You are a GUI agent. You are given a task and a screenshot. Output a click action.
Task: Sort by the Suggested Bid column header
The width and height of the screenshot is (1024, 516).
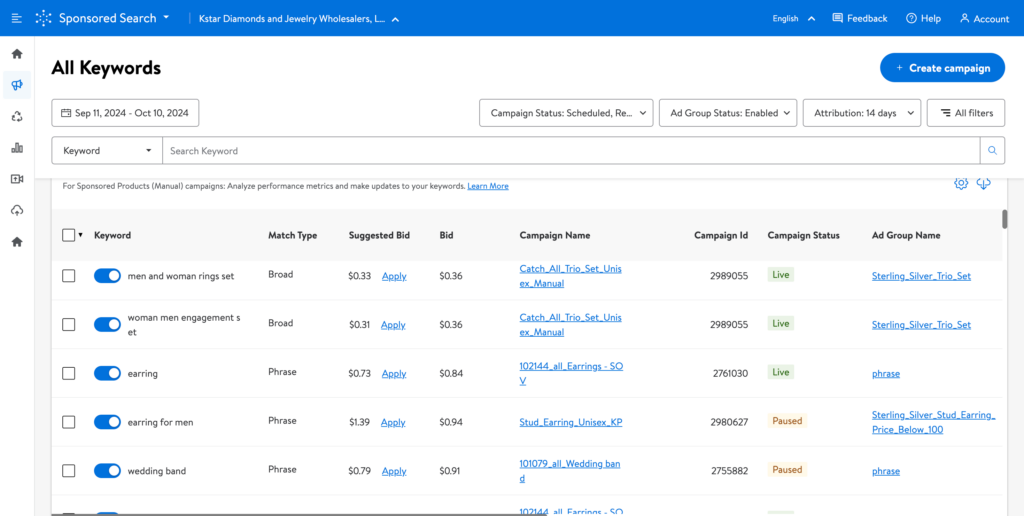[379, 236]
